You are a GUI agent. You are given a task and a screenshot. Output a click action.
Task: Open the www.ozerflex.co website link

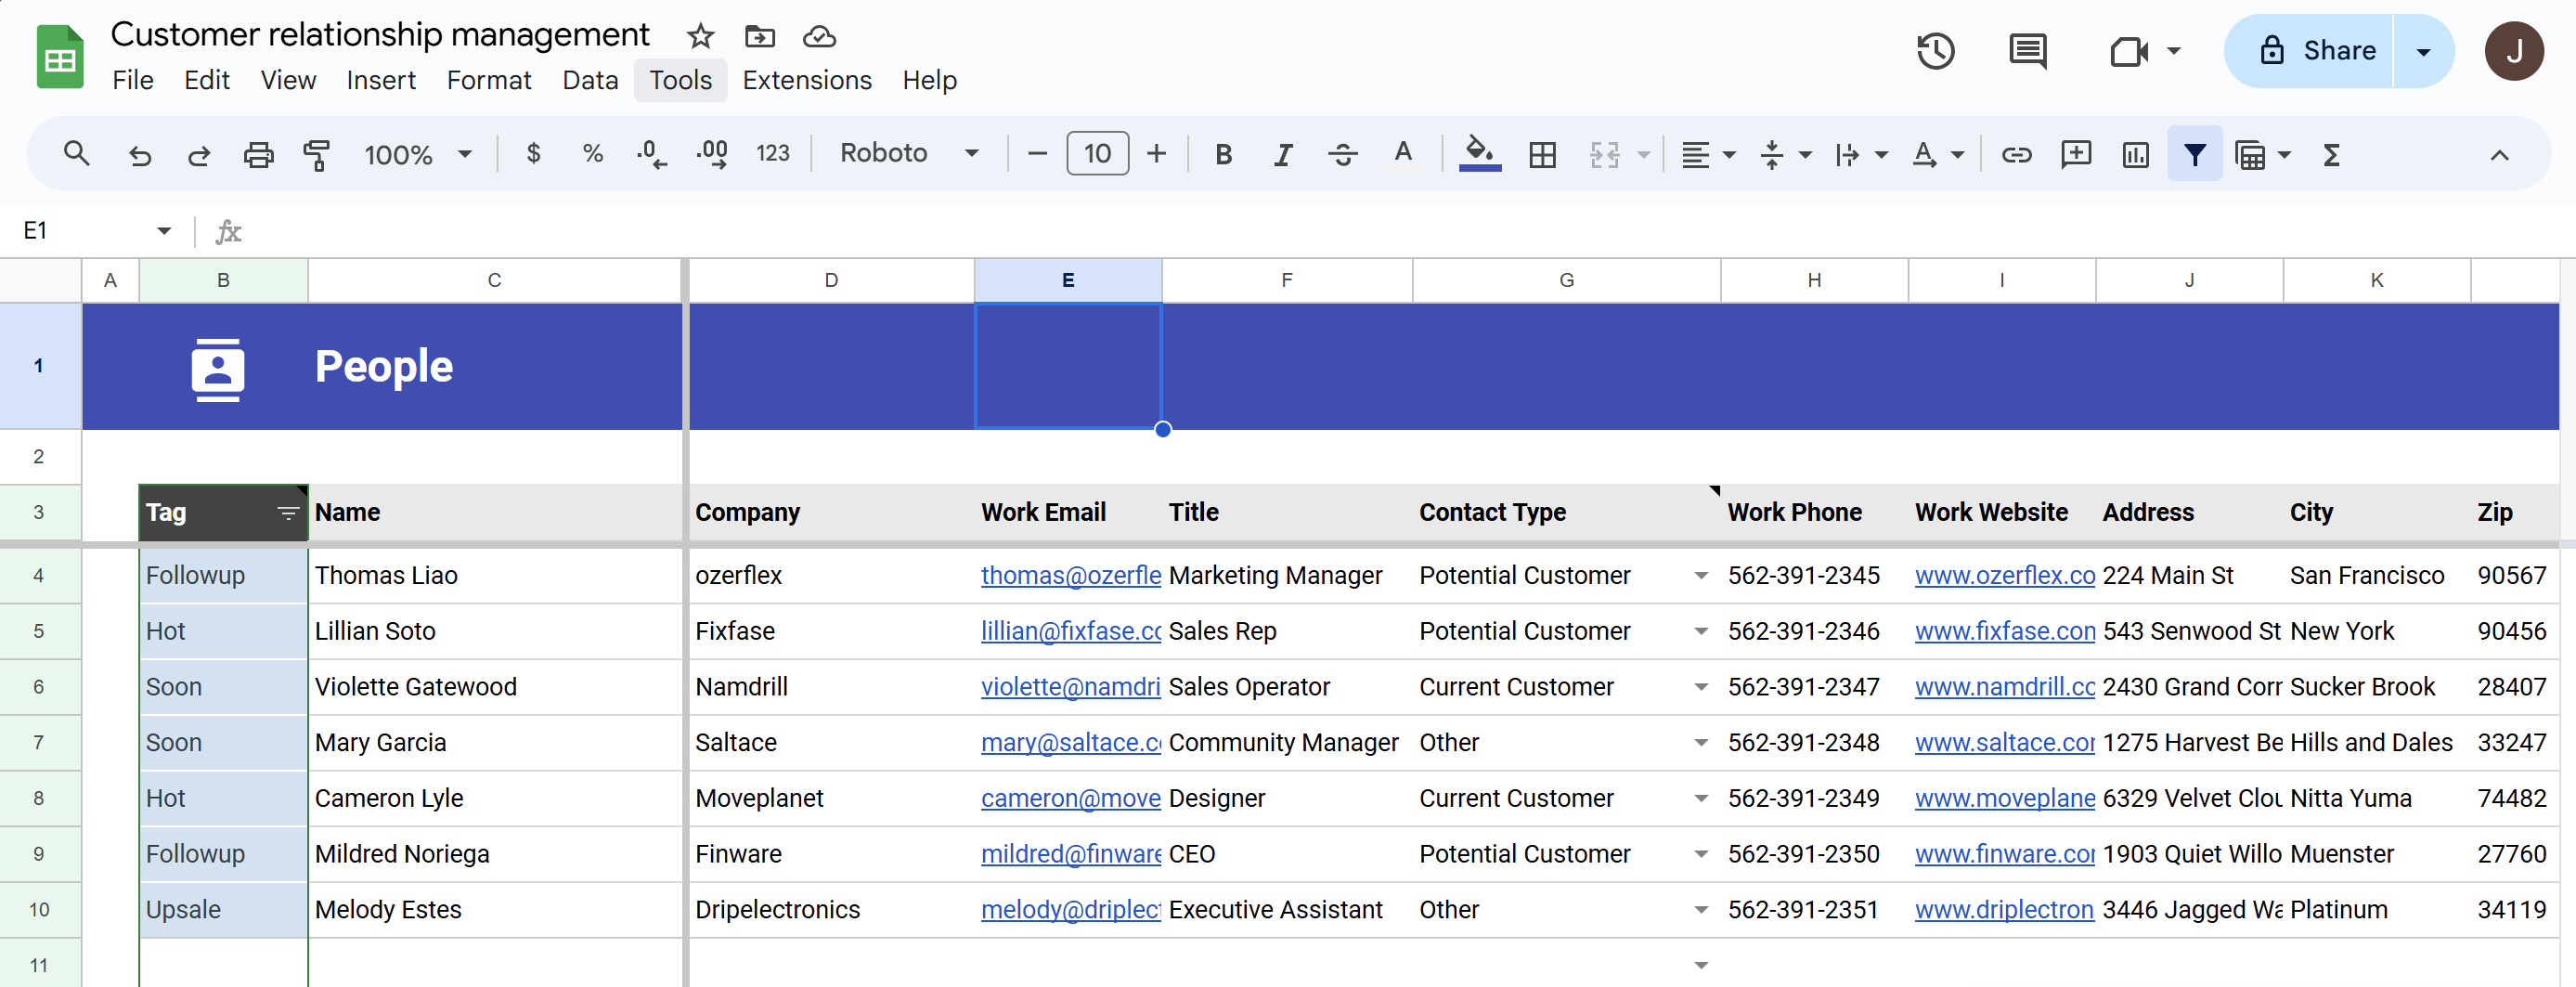[2004, 576]
